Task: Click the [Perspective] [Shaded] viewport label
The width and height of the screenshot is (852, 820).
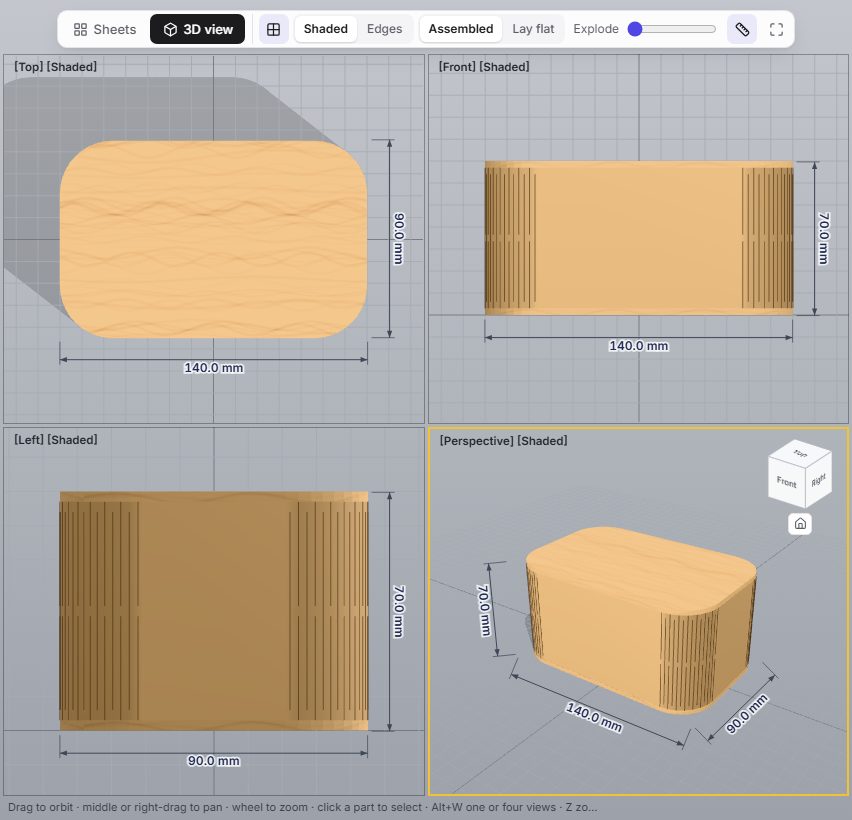Action: point(503,441)
